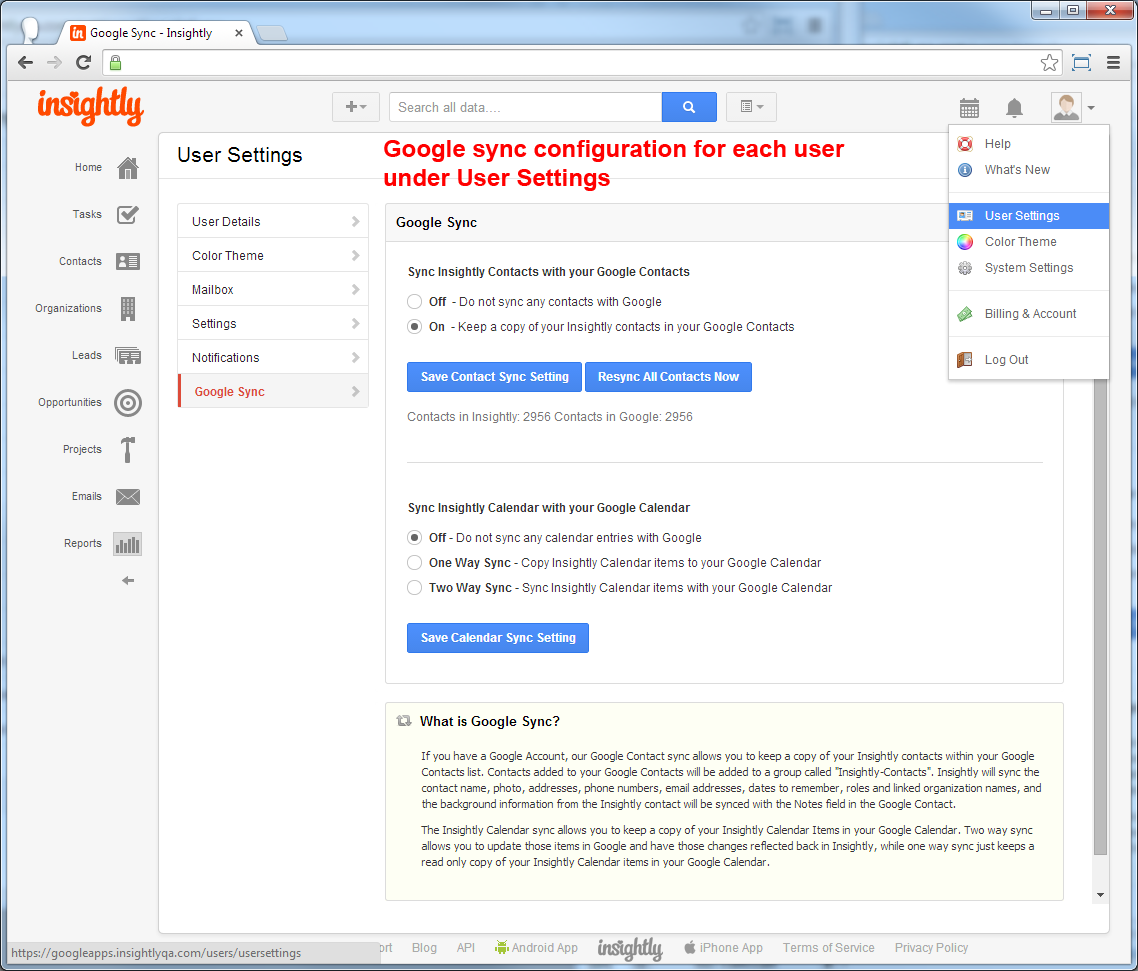Open notifications bell icon
The height and width of the screenshot is (971, 1138).
pyautogui.click(x=1015, y=108)
